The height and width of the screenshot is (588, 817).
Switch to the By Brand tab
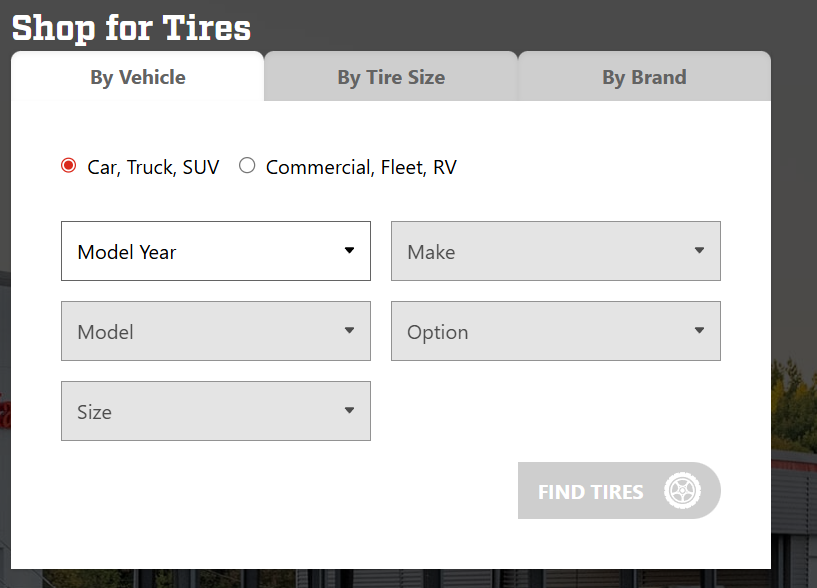click(644, 77)
